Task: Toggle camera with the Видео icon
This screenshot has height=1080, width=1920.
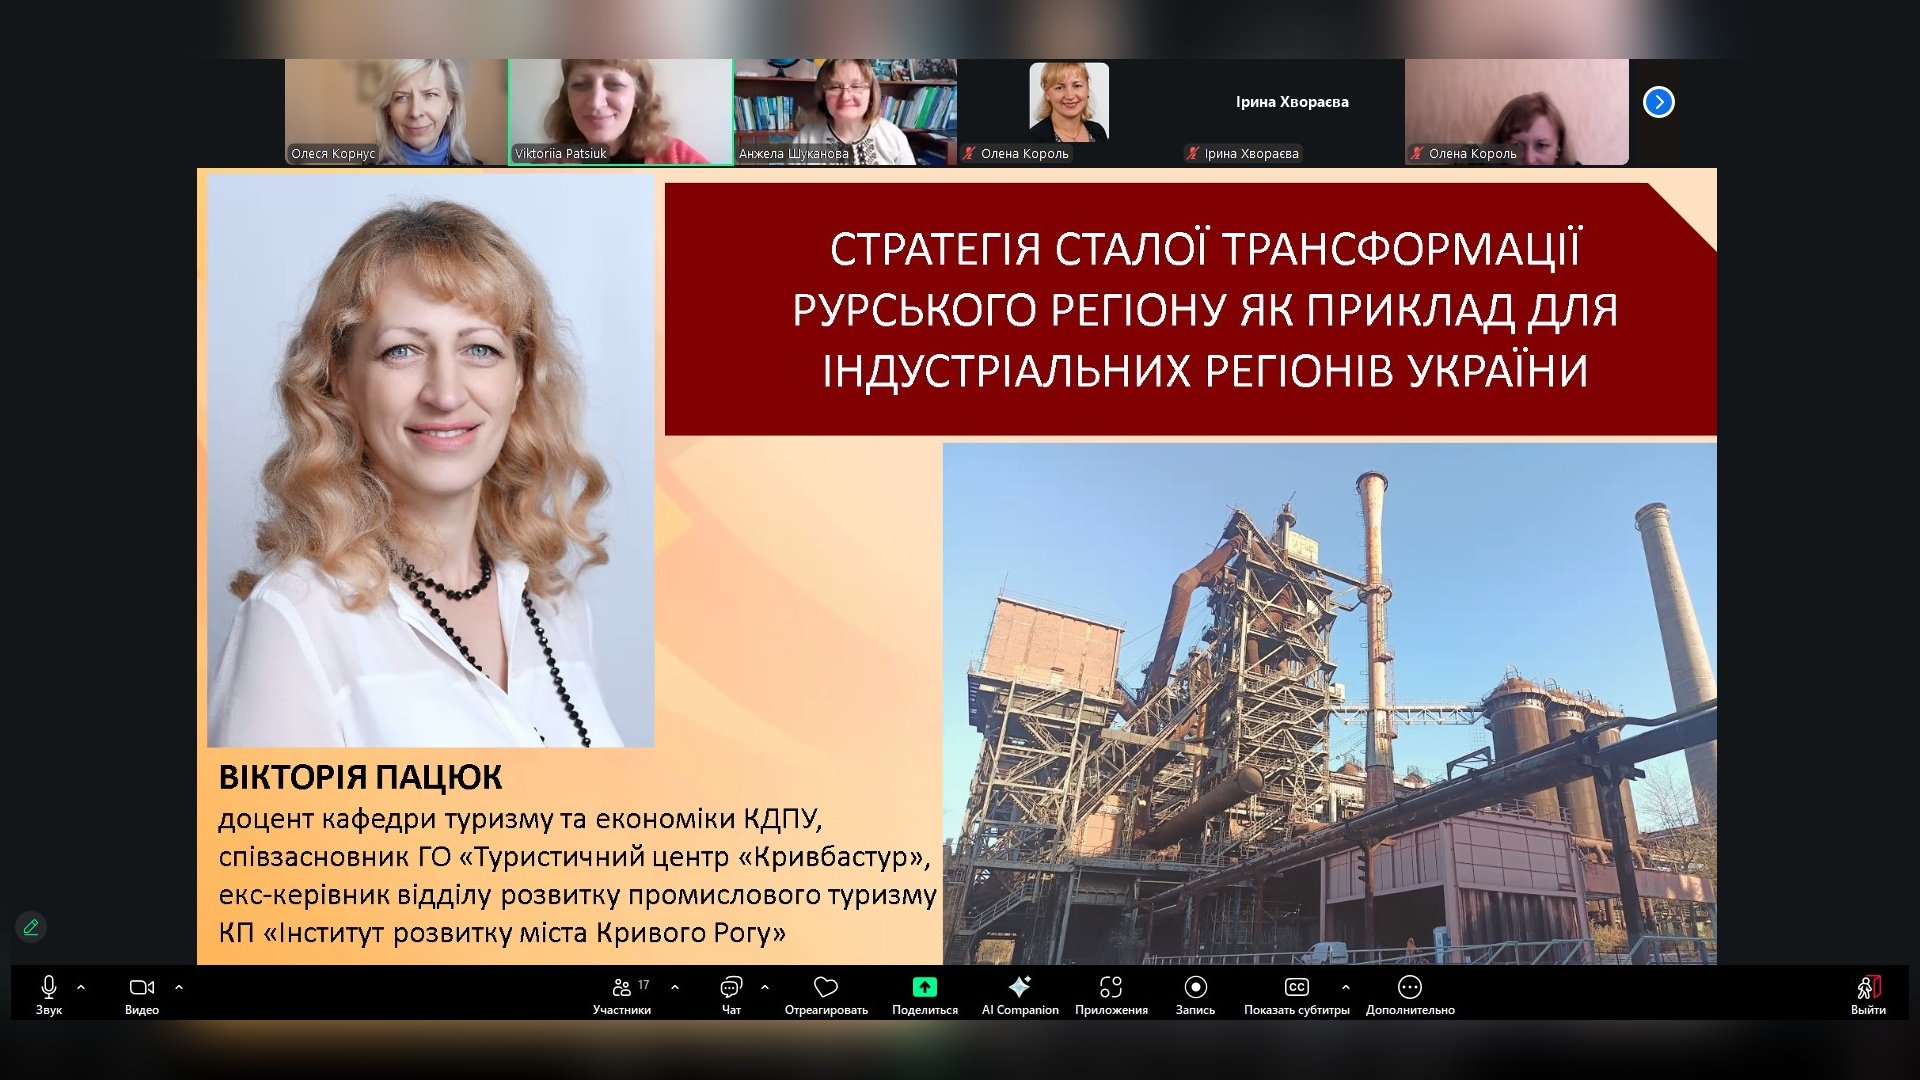Action: coord(141,988)
